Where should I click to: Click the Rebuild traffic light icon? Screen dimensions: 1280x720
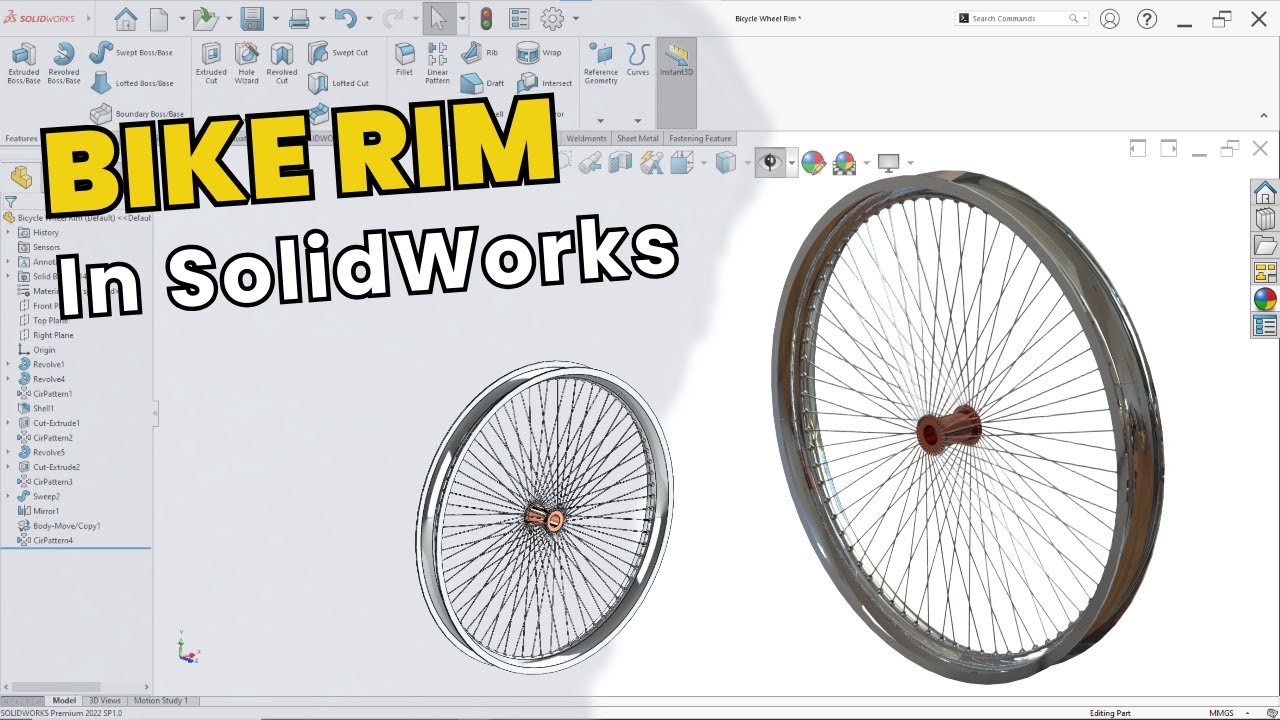tap(487, 18)
